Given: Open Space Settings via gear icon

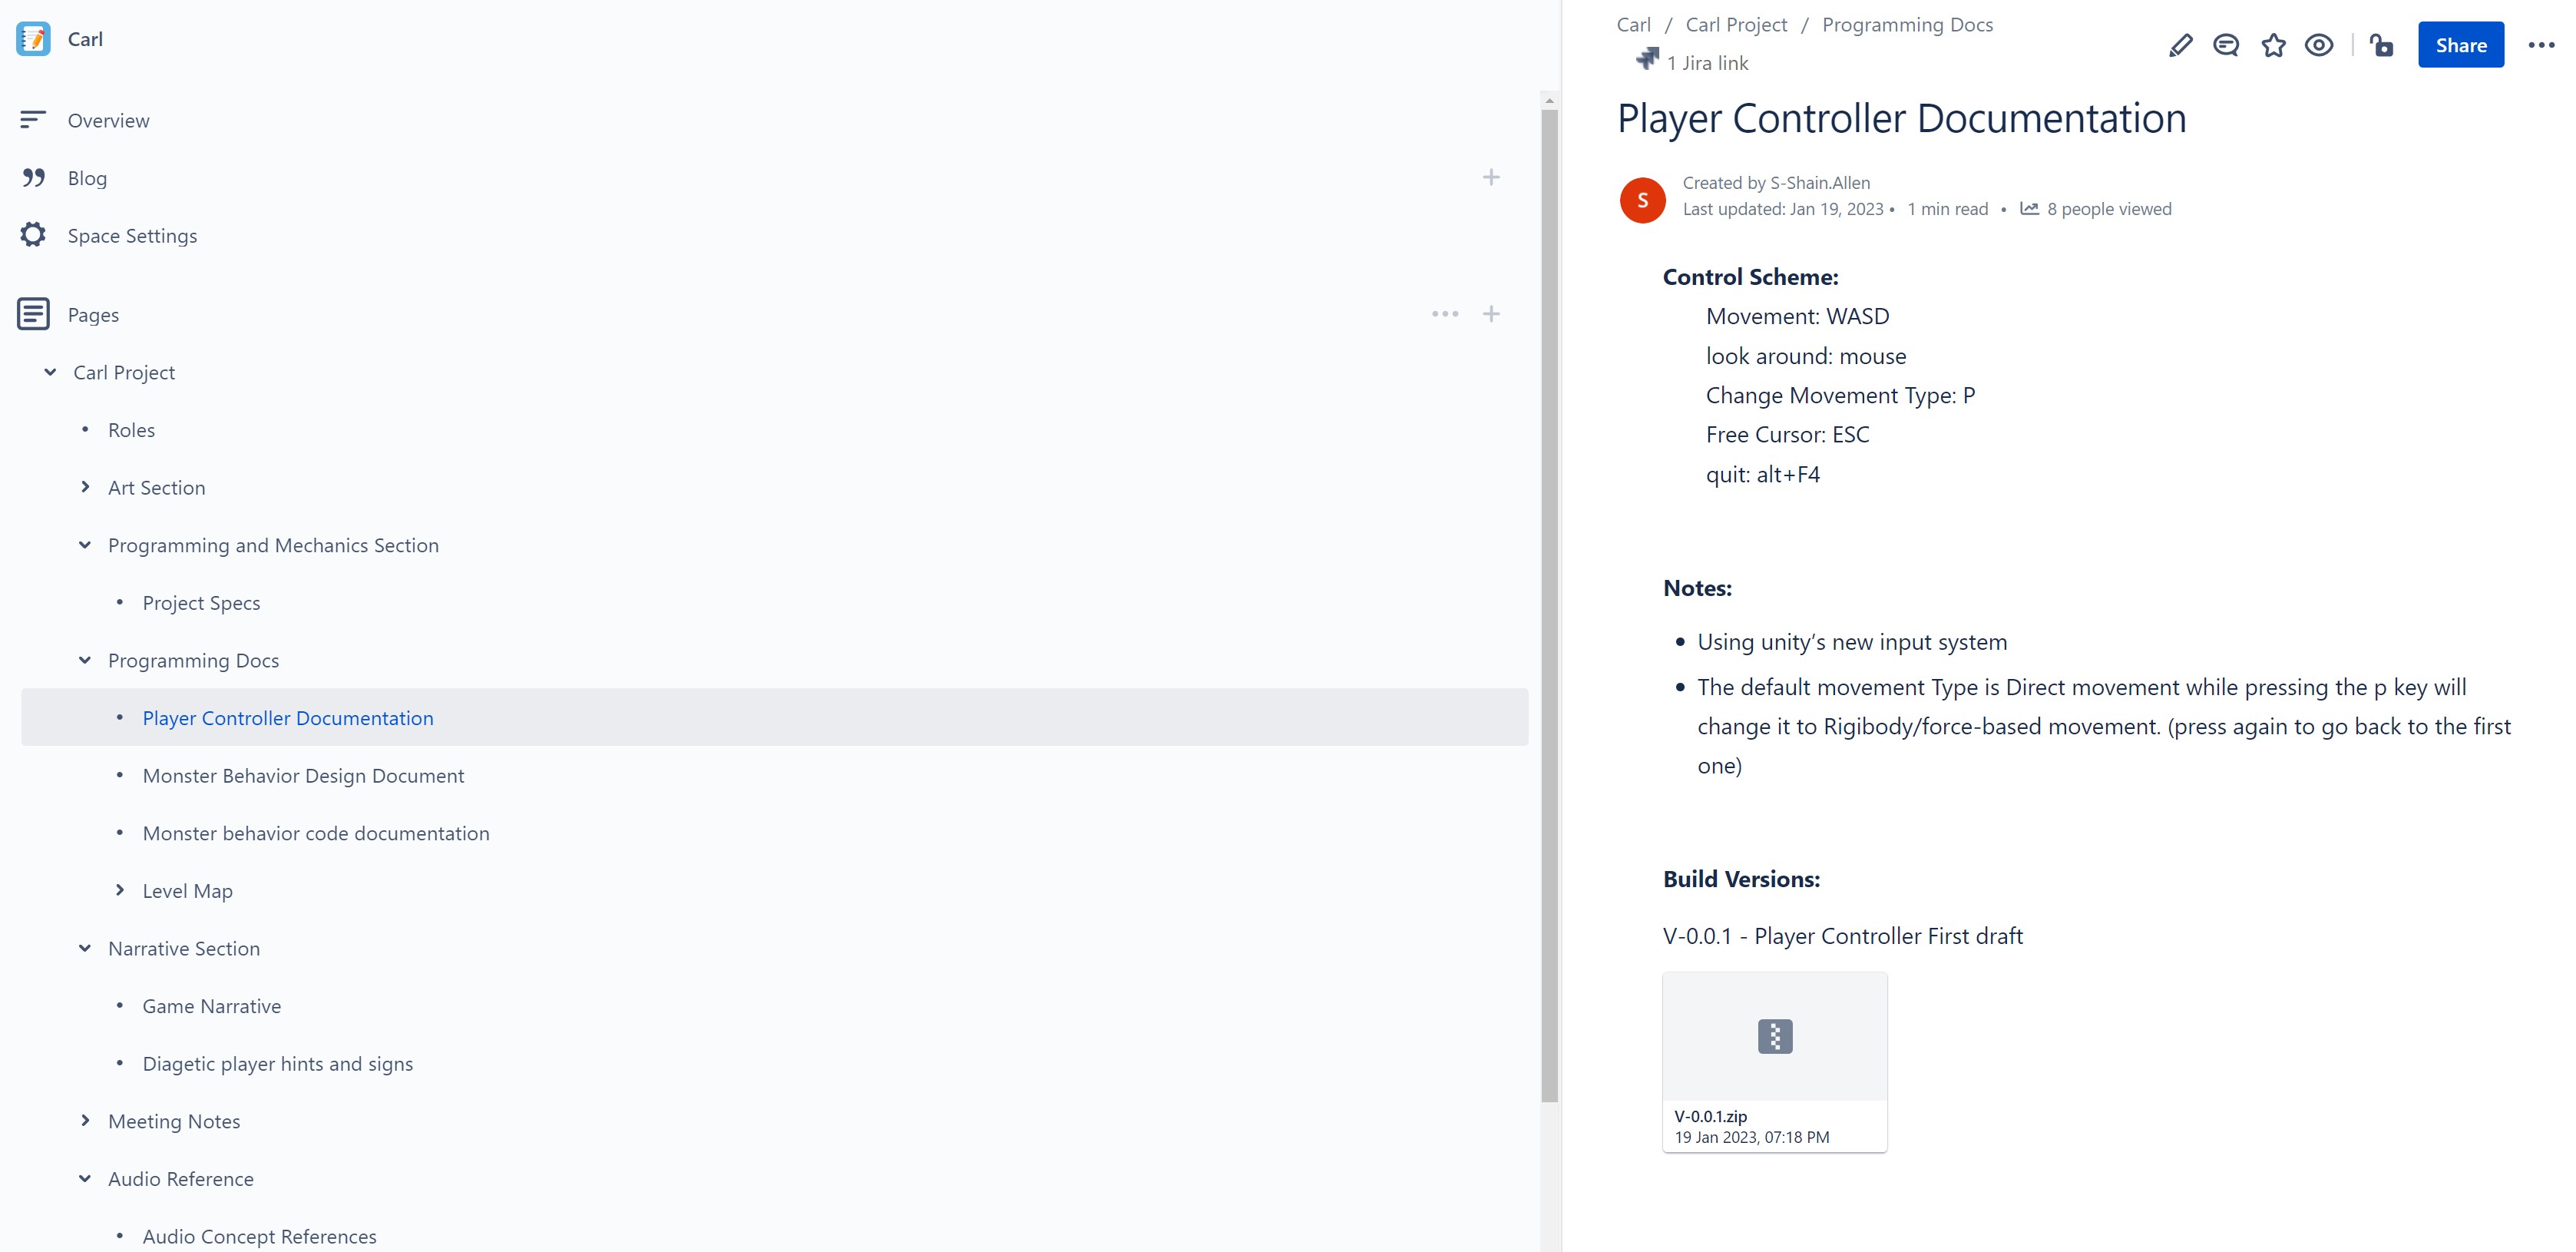Looking at the screenshot, I should (33, 234).
